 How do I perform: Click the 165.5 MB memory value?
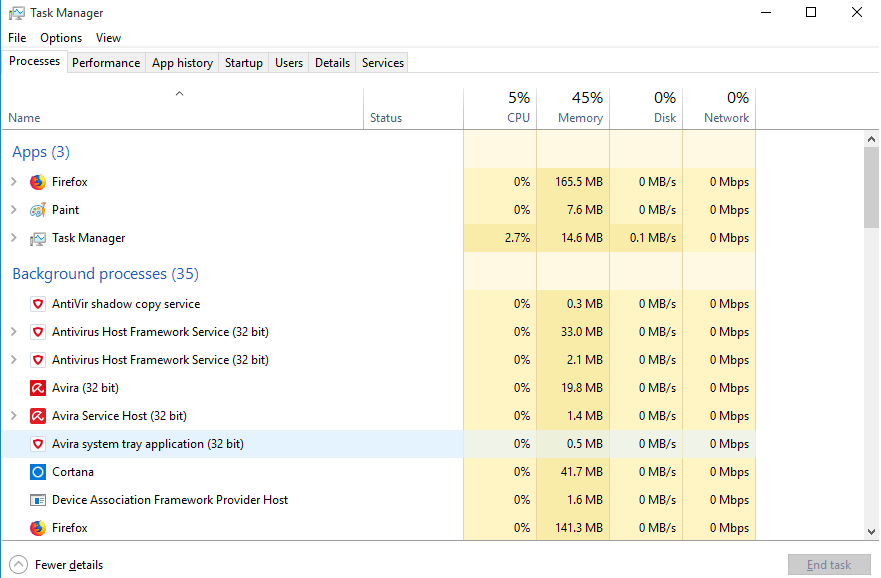579,182
